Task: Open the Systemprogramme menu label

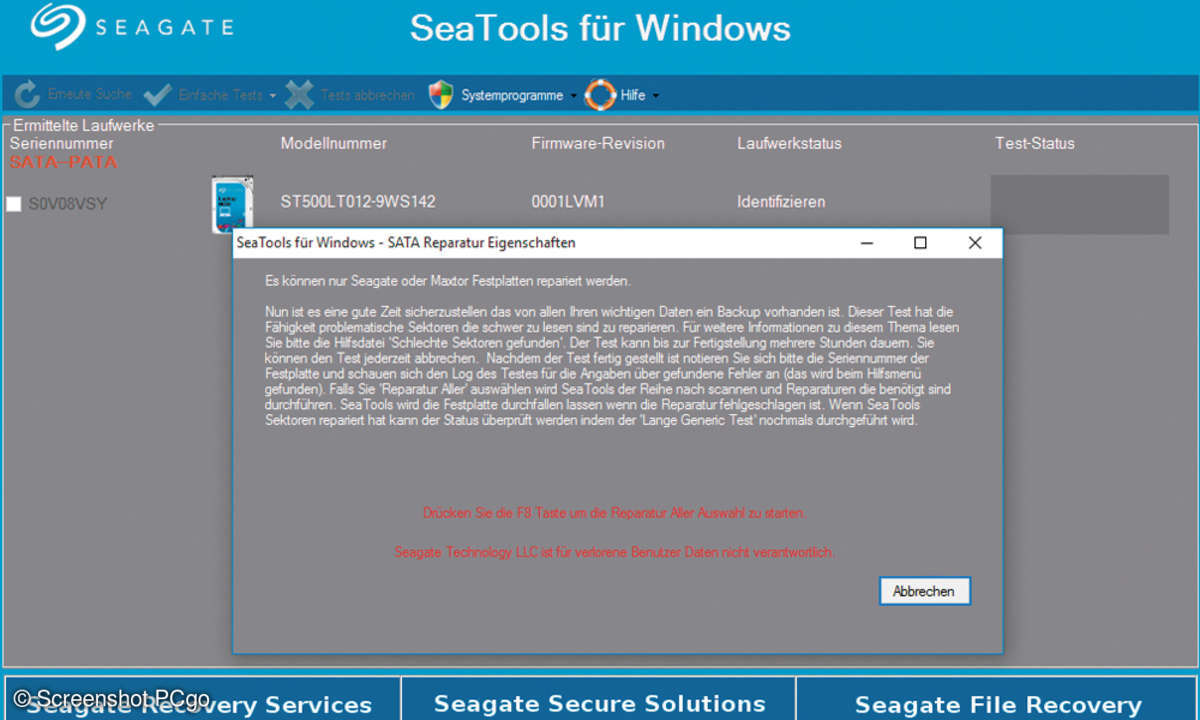Action: pos(512,95)
